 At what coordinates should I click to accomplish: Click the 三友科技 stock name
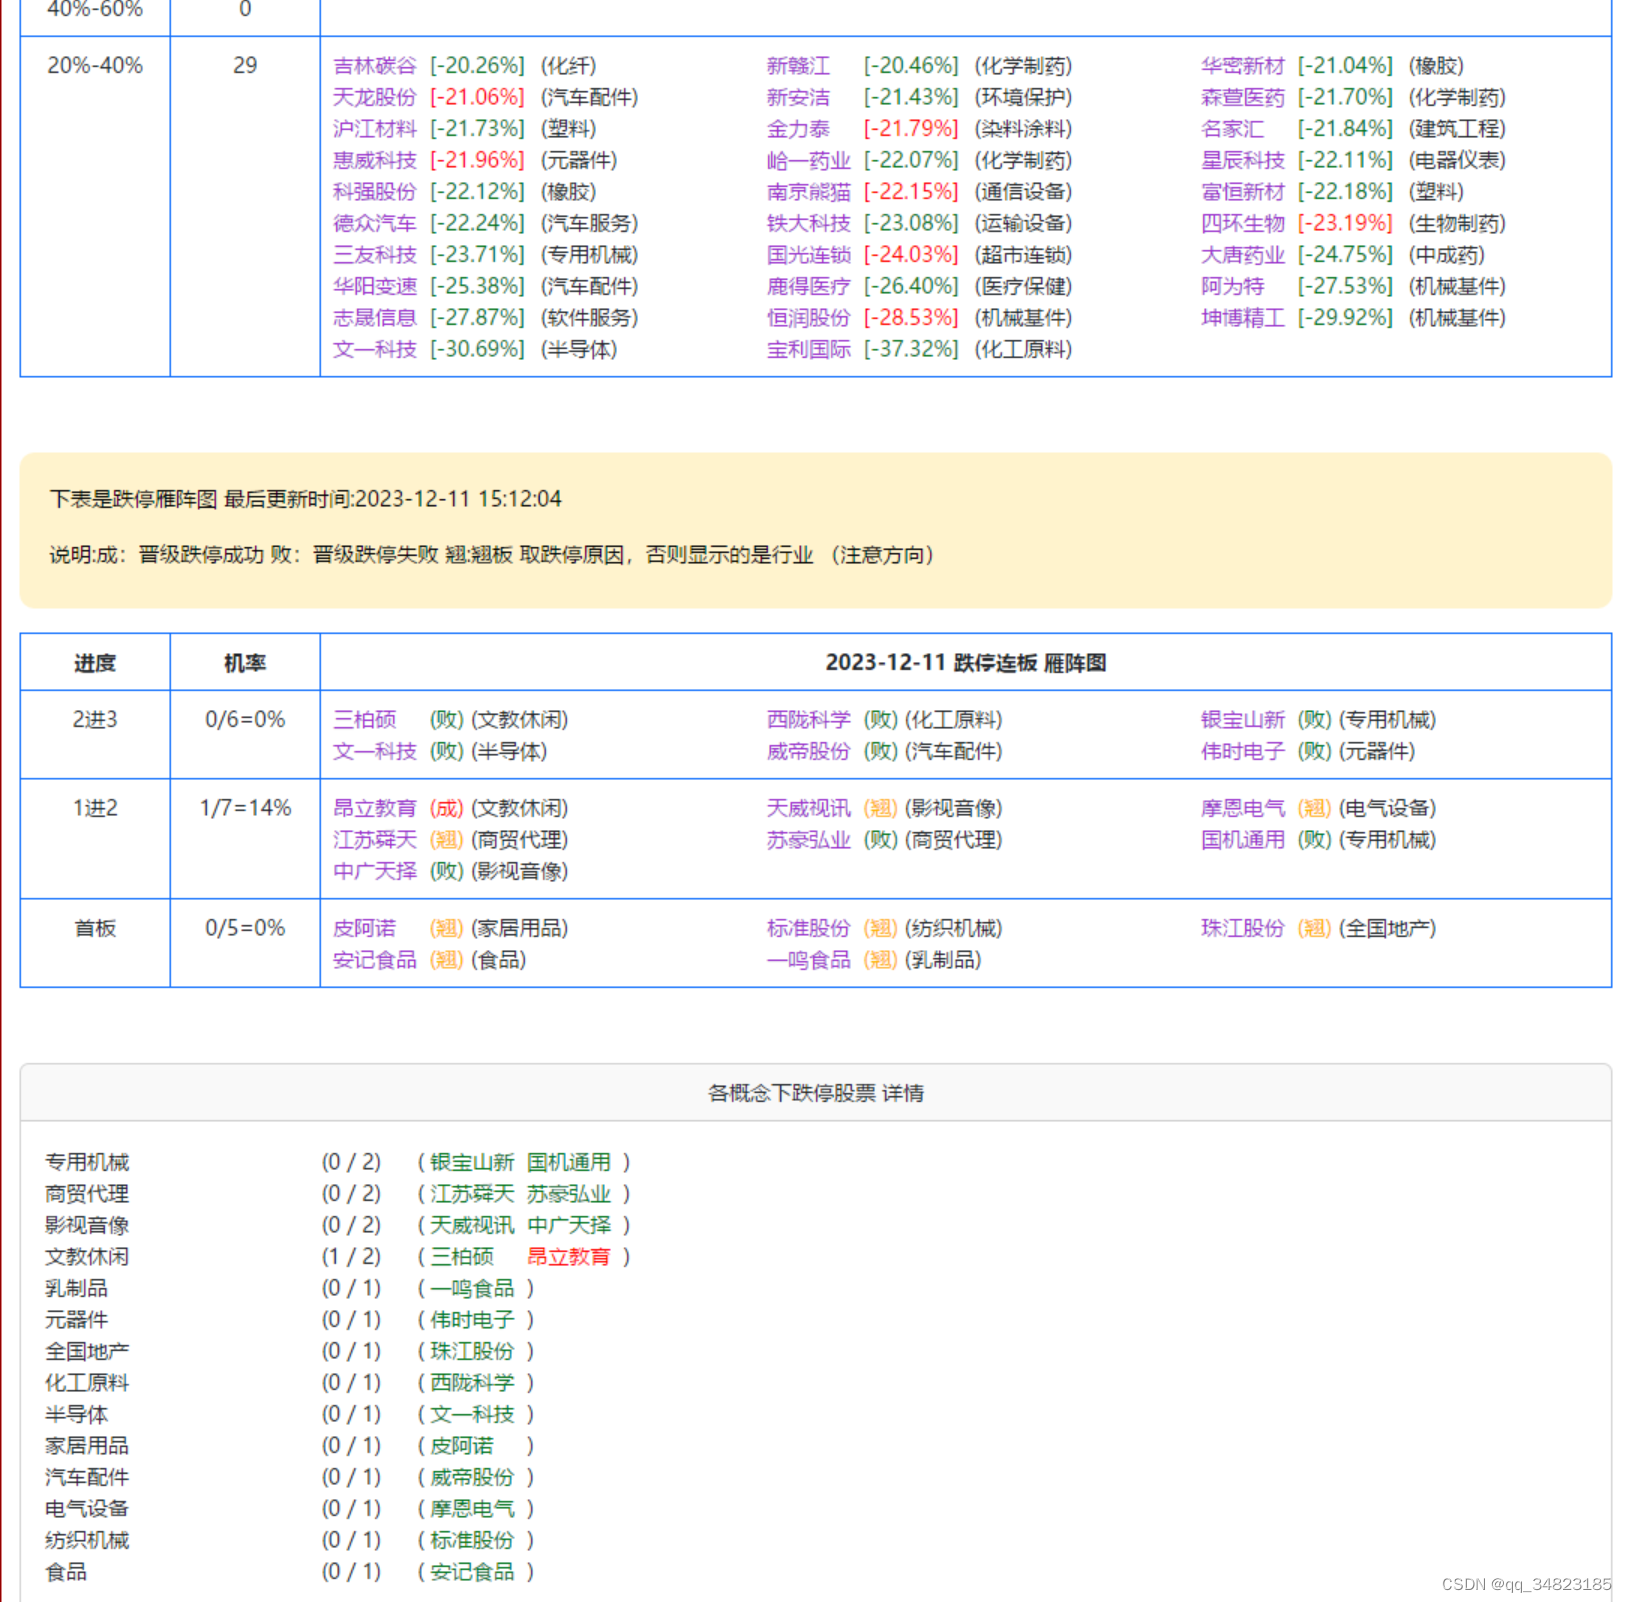point(374,255)
